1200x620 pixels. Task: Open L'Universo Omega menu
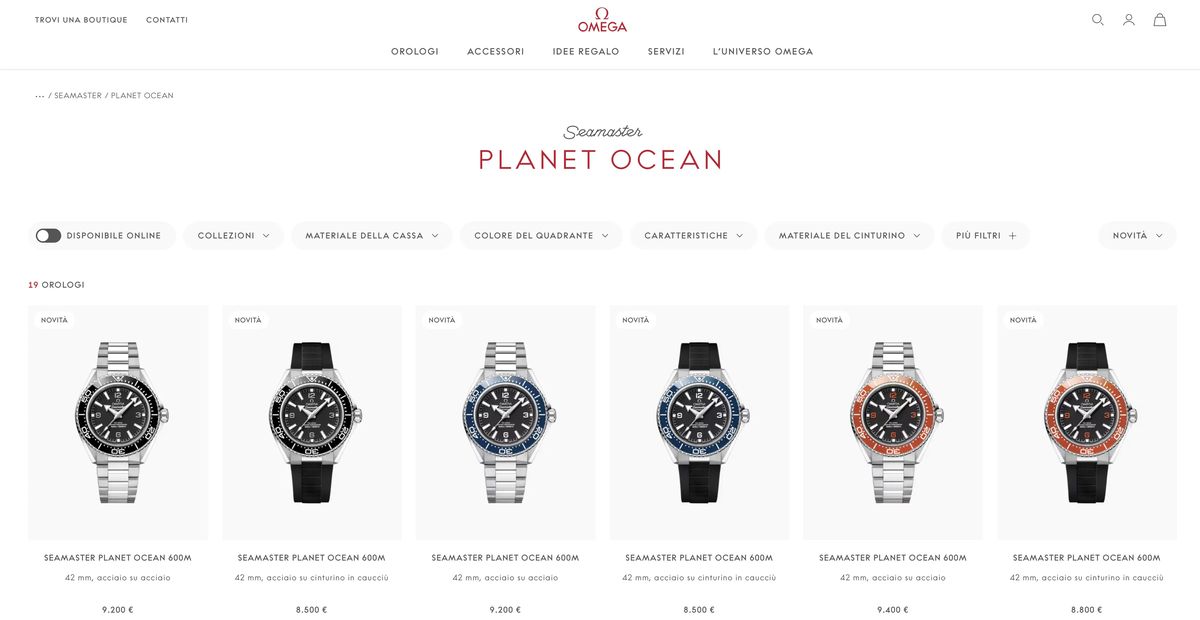coord(763,52)
